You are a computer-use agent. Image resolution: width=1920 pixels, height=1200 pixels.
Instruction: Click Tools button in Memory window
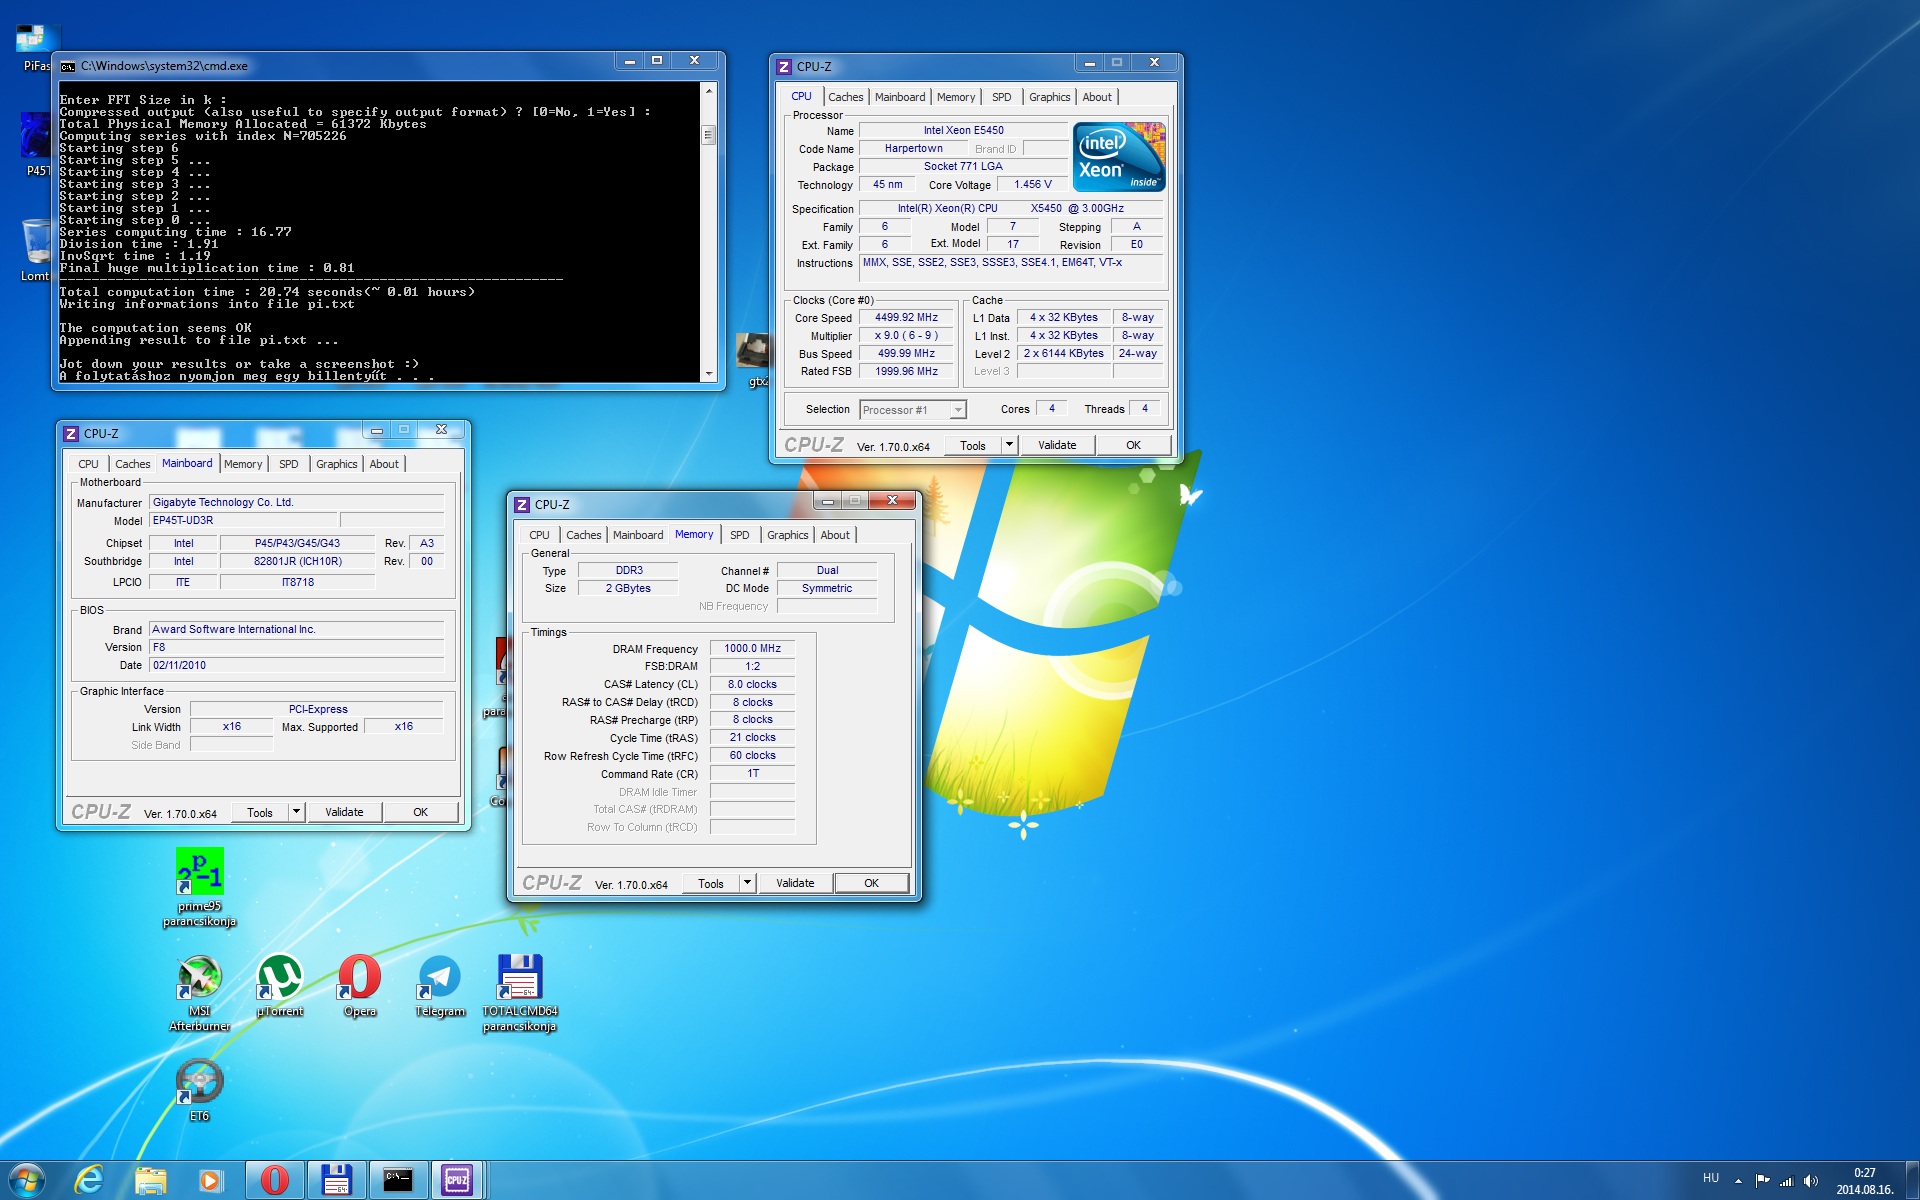[x=711, y=883]
